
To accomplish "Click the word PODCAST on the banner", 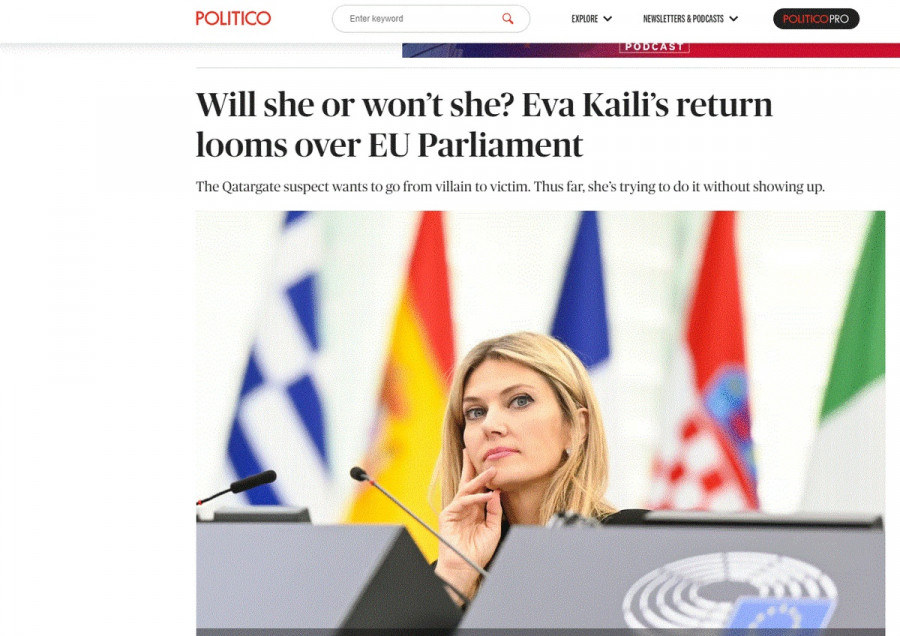I will point(654,46).
